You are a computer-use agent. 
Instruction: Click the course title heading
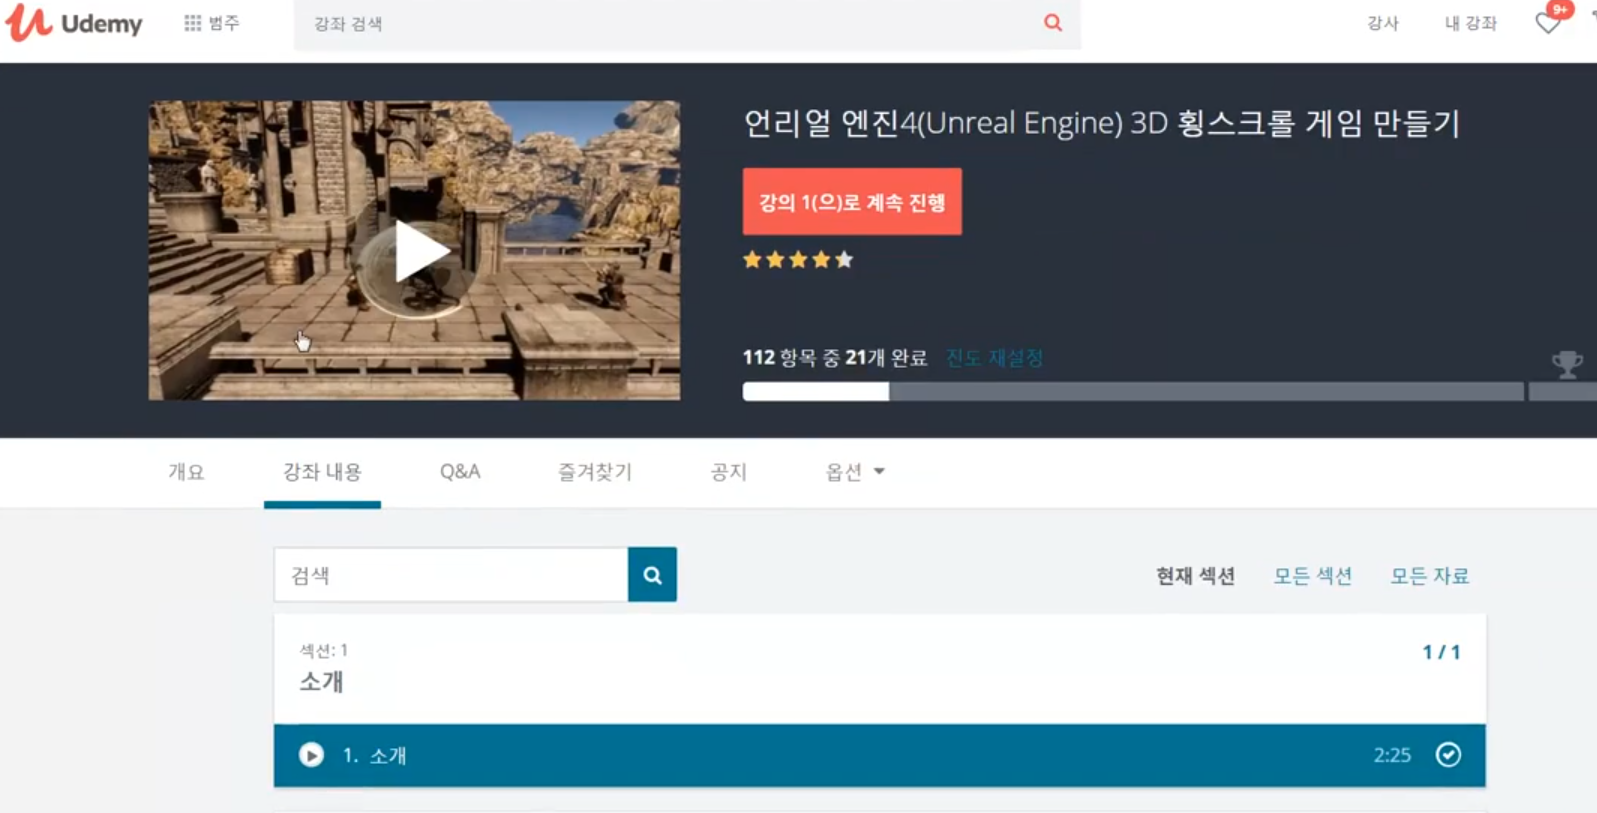1102,124
